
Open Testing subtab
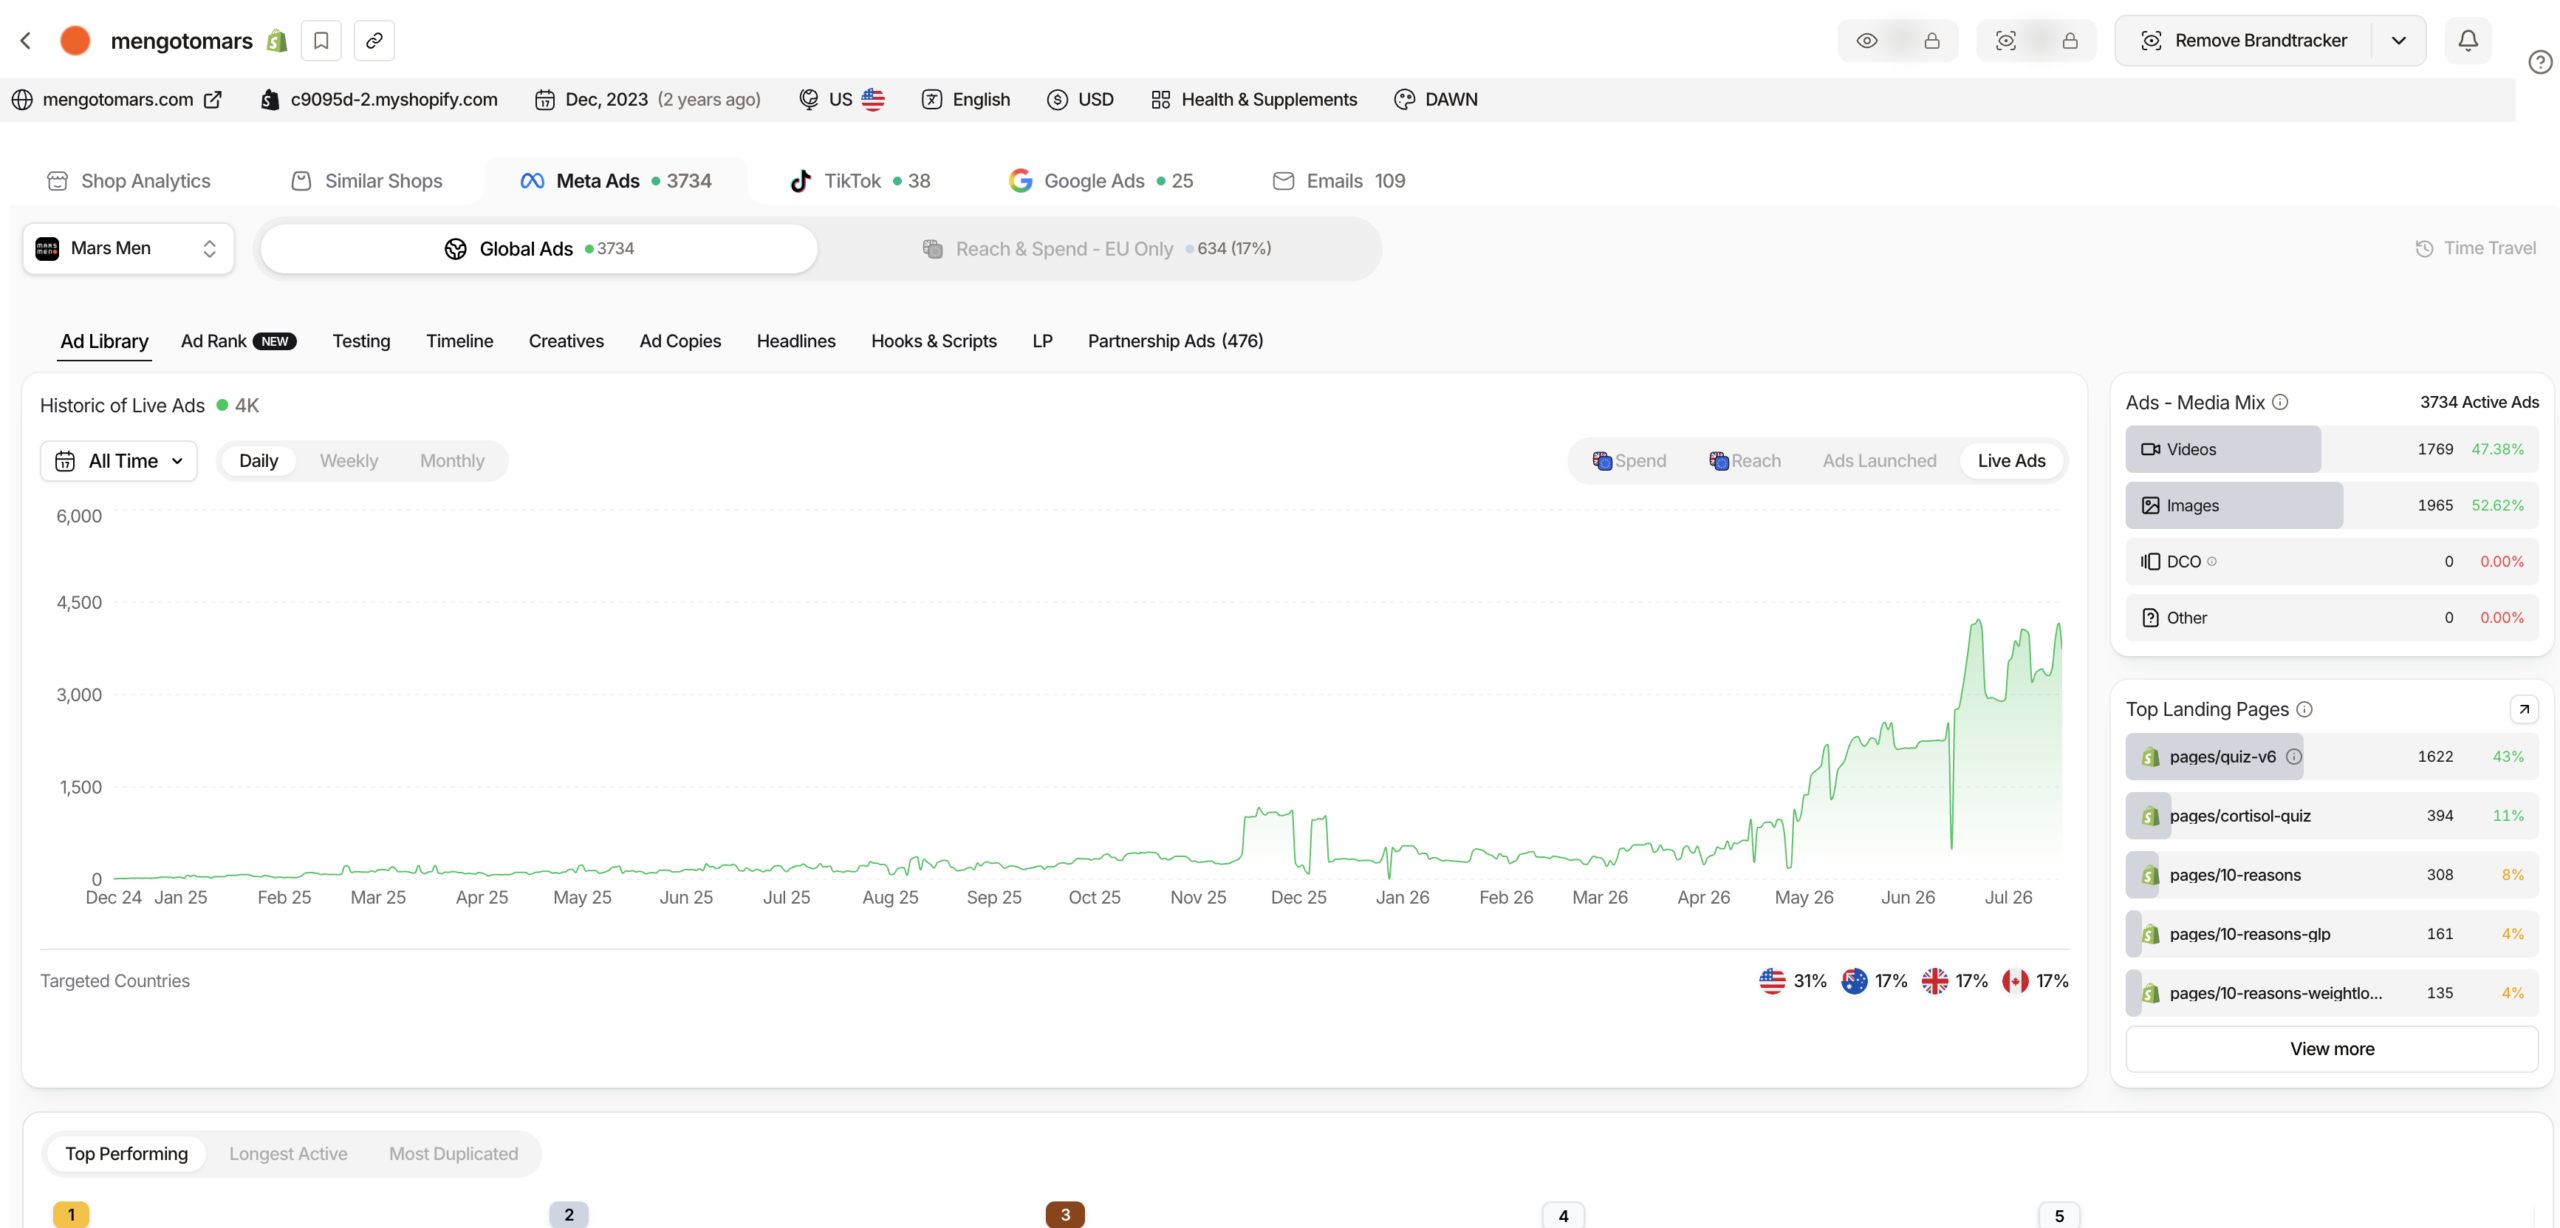click(361, 342)
